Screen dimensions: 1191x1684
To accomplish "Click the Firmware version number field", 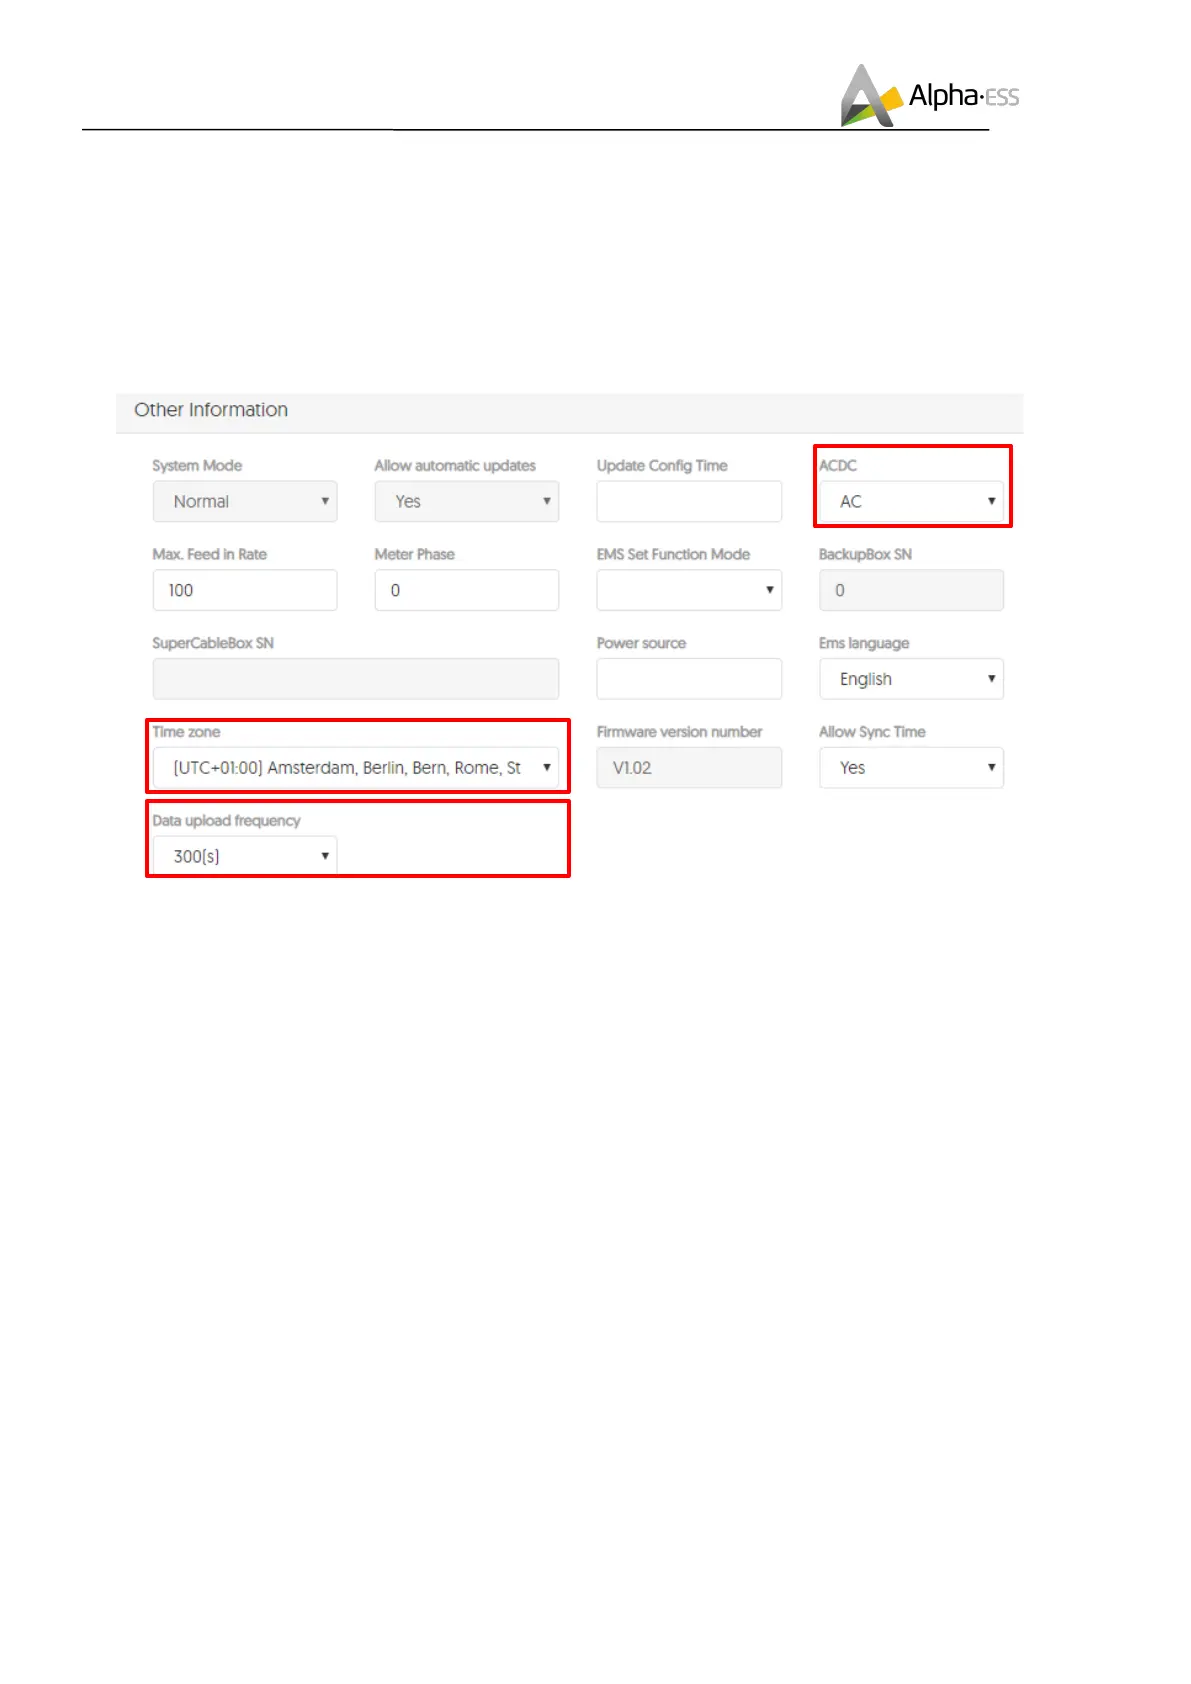I will point(689,768).
